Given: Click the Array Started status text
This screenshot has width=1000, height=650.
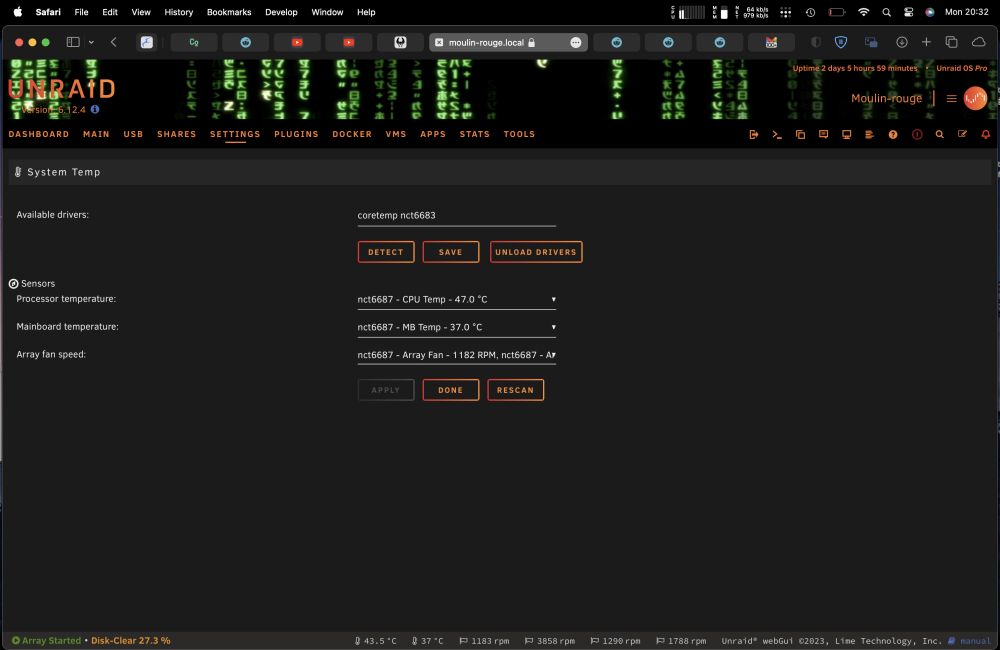Looking at the screenshot, I should tap(51, 640).
